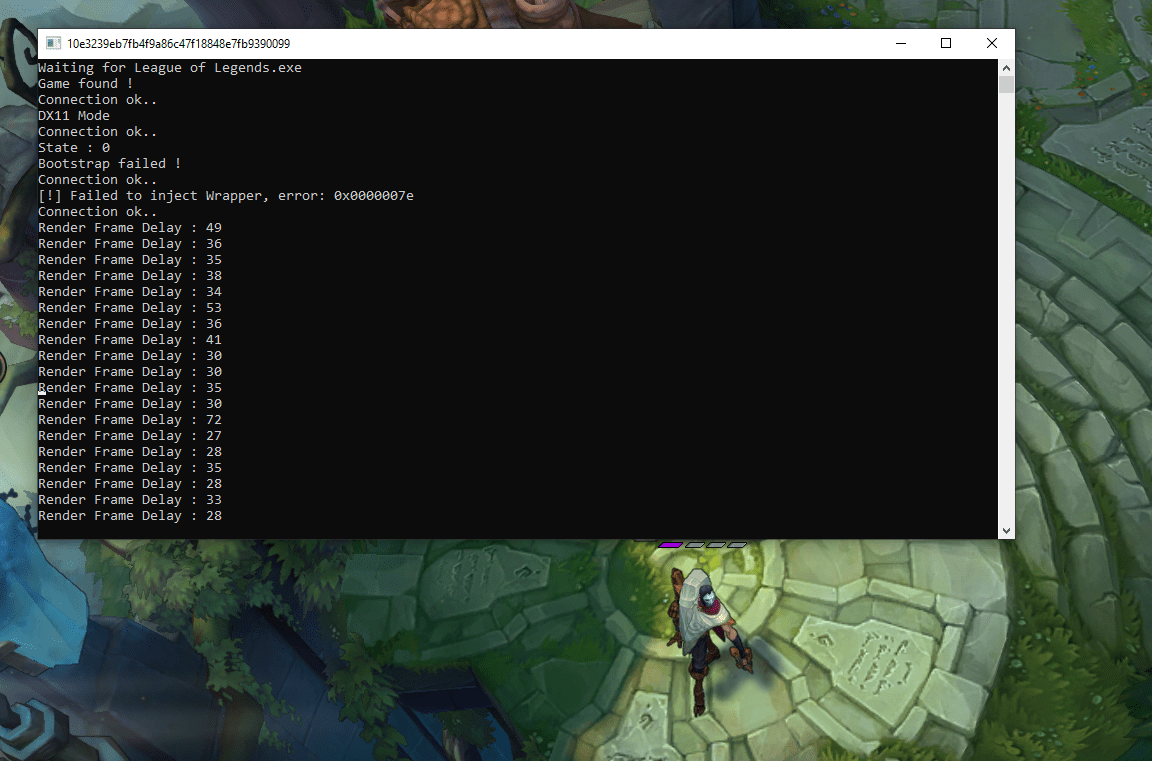The height and width of the screenshot is (761, 1152).
Task: Click the scrollbar down arrow in console
Action: tap(1006, 530)
